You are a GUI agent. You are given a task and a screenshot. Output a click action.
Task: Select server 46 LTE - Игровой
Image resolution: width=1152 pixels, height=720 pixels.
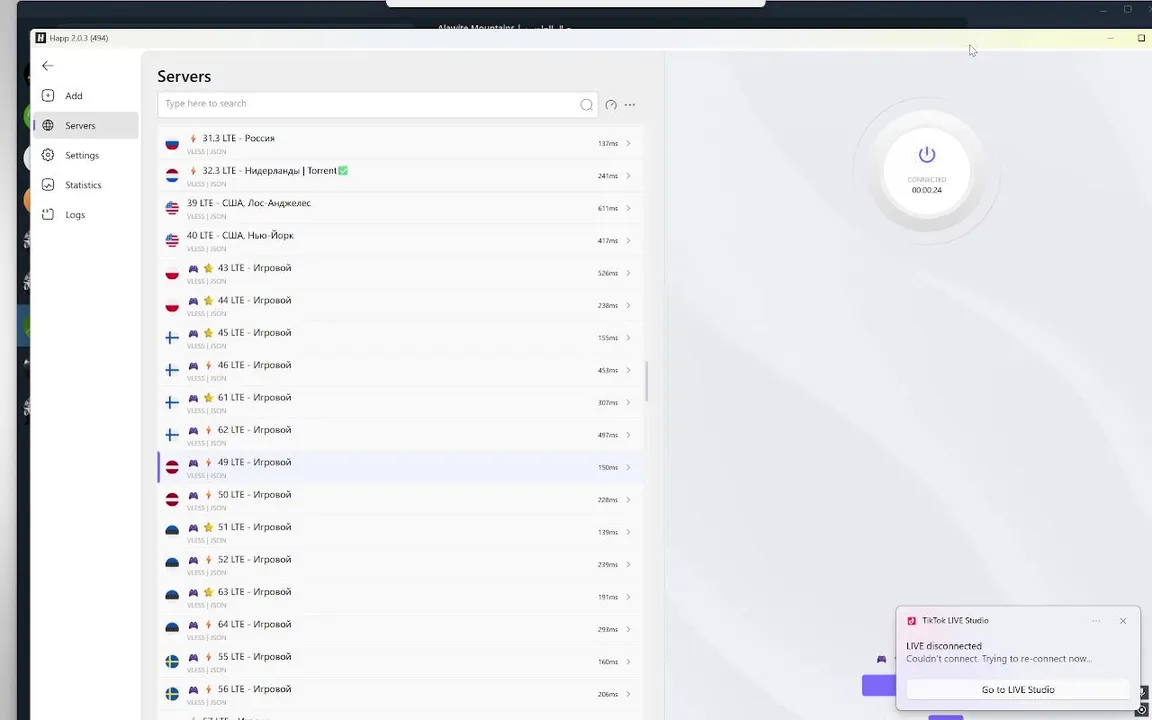pos(400,370)
